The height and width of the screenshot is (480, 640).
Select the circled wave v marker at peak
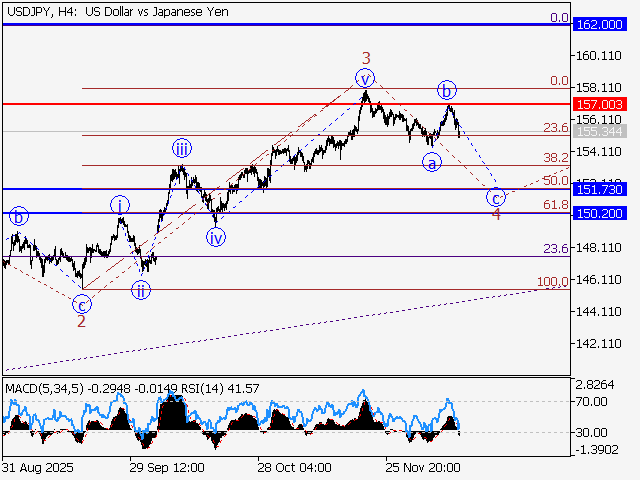366,78
